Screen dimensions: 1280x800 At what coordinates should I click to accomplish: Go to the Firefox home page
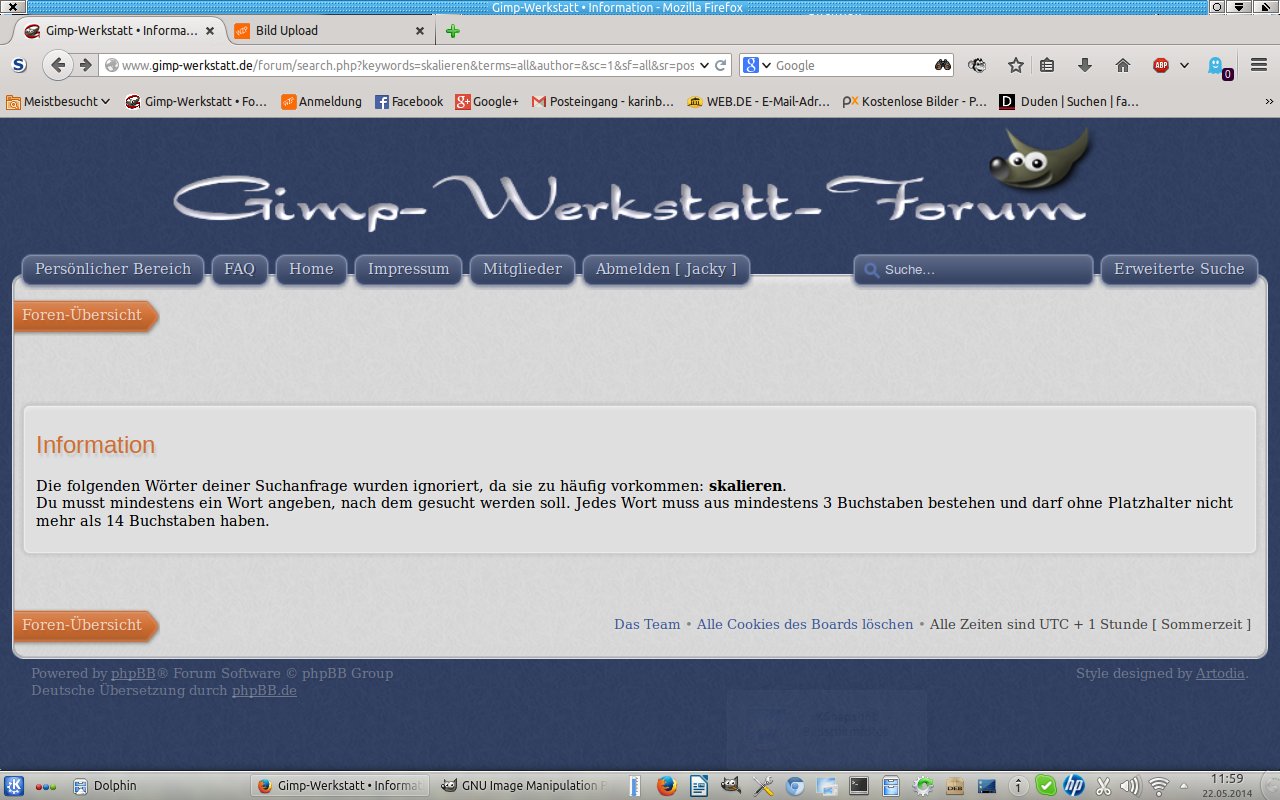point(1123,65)
